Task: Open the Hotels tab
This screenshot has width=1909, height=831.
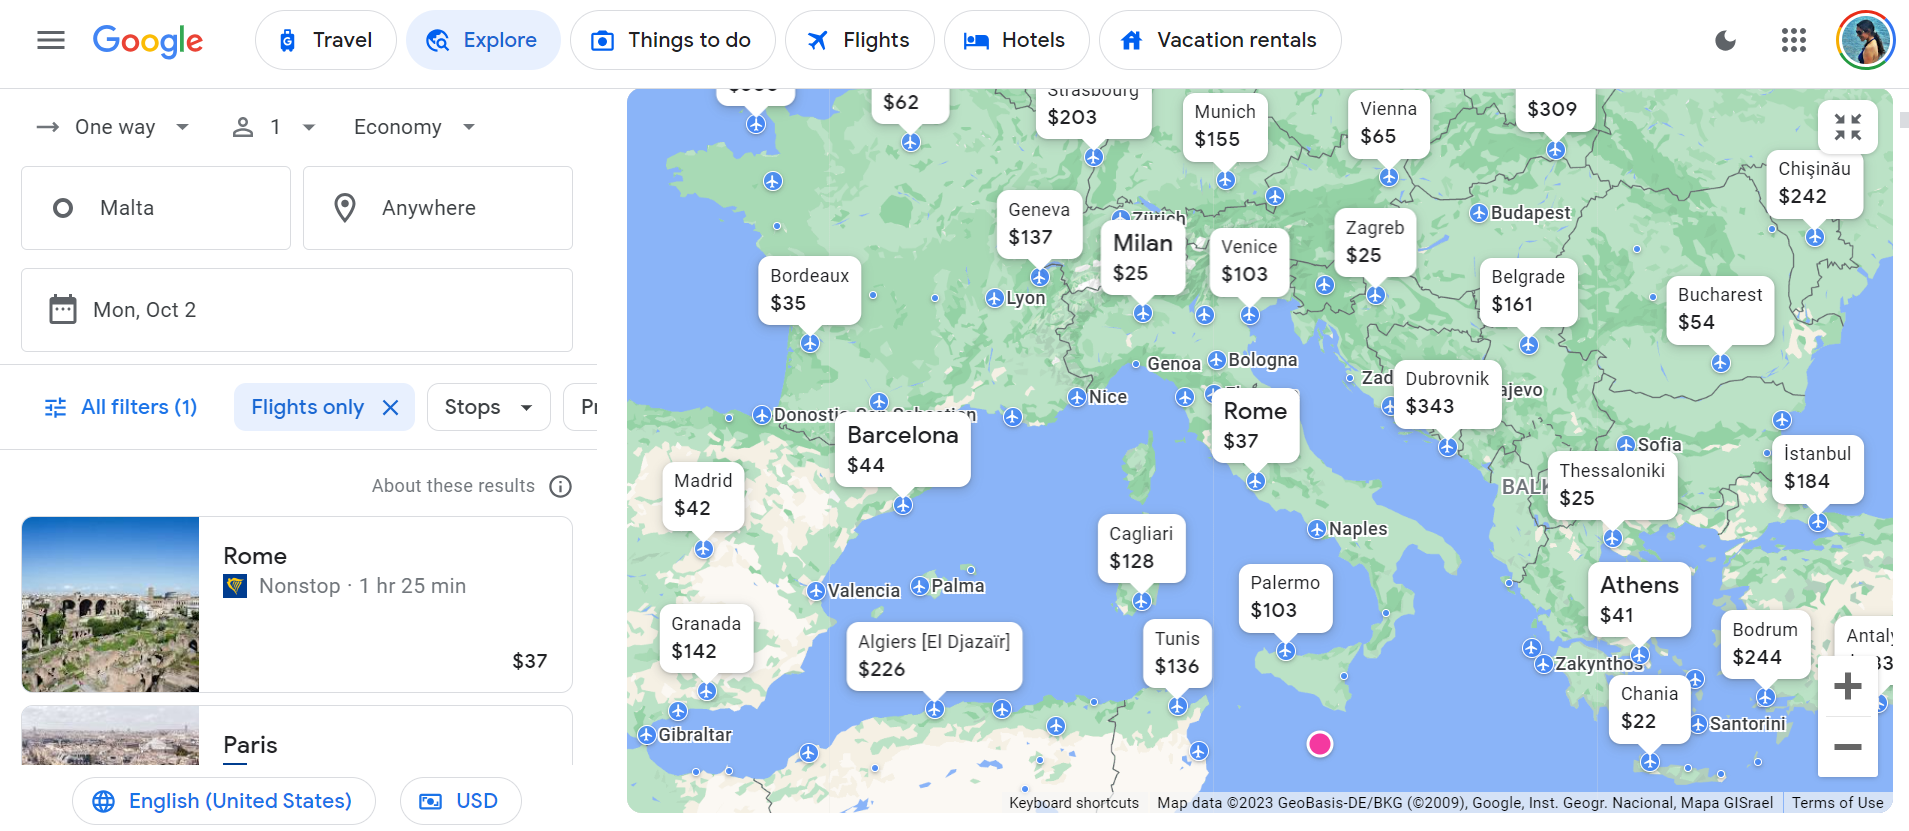Action: (1016, 40)
